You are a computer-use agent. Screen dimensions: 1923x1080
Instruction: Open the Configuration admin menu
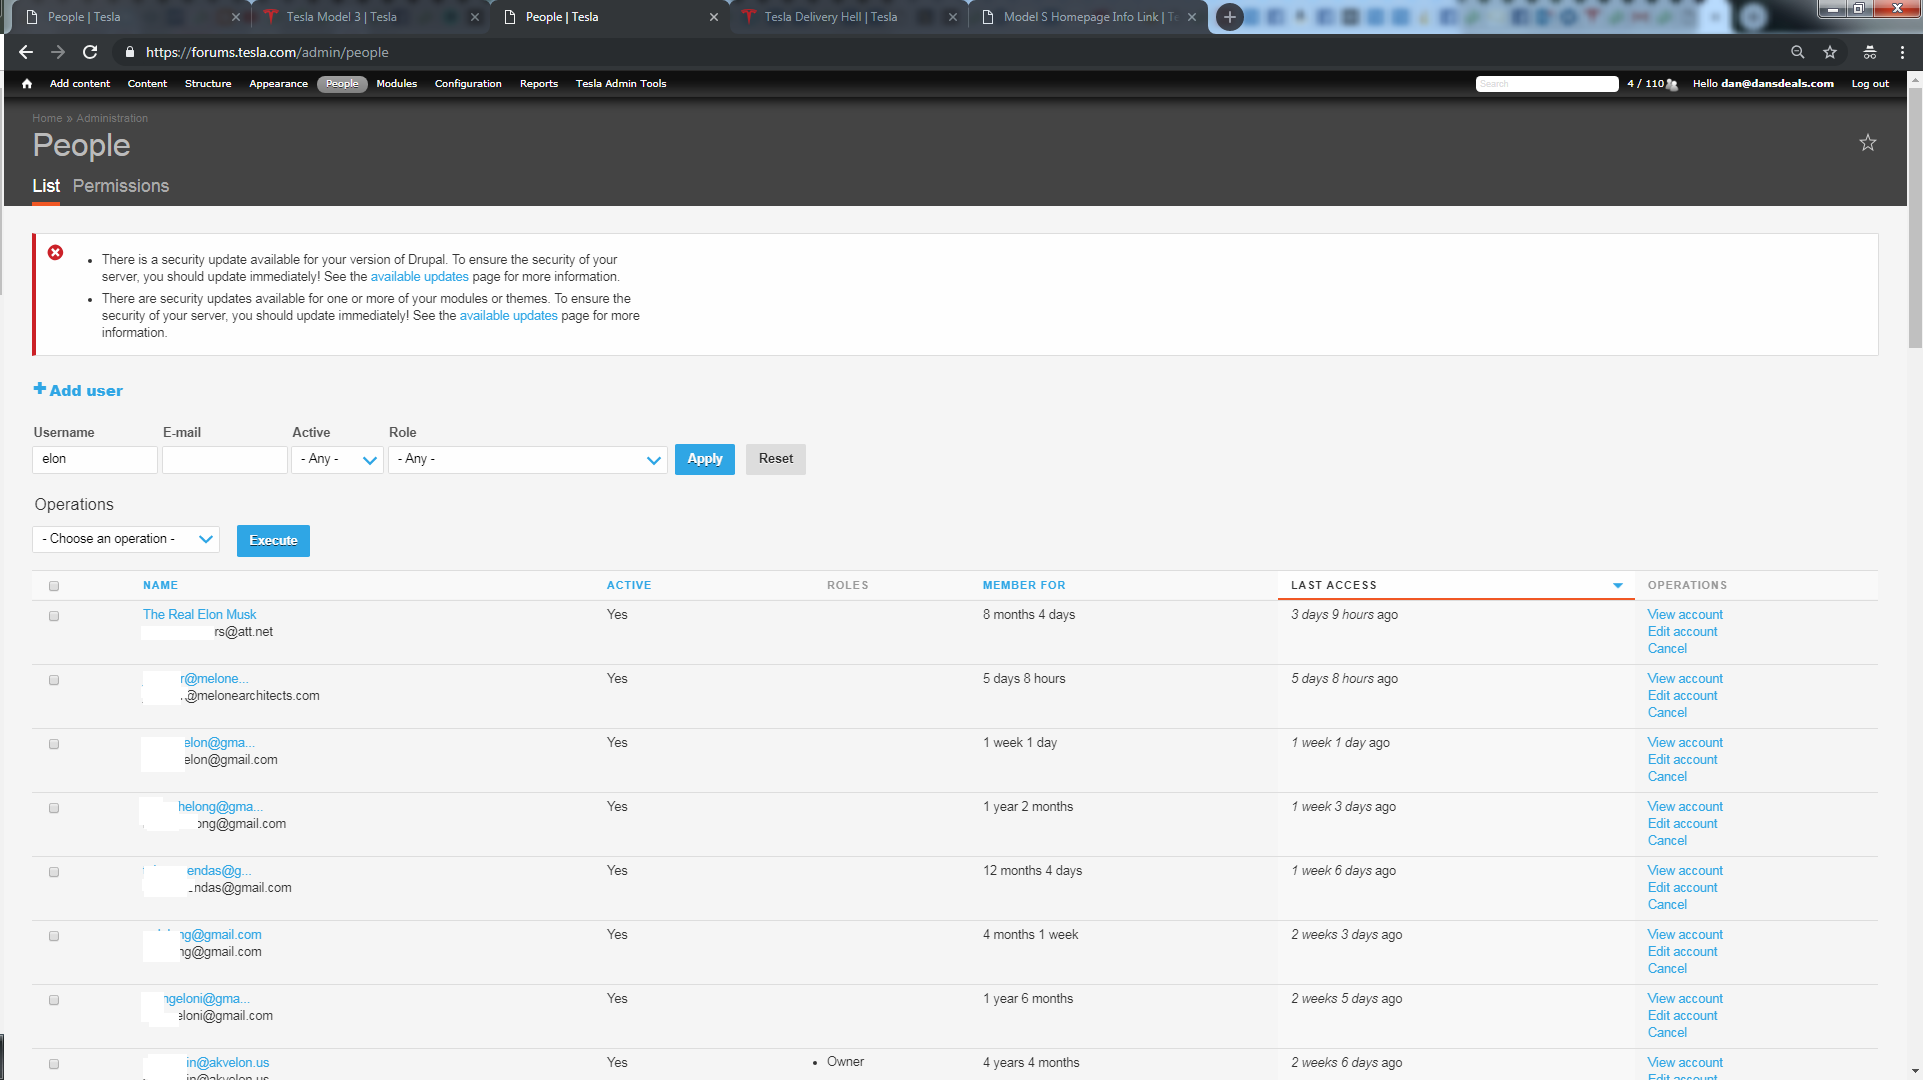coord(468,84)
